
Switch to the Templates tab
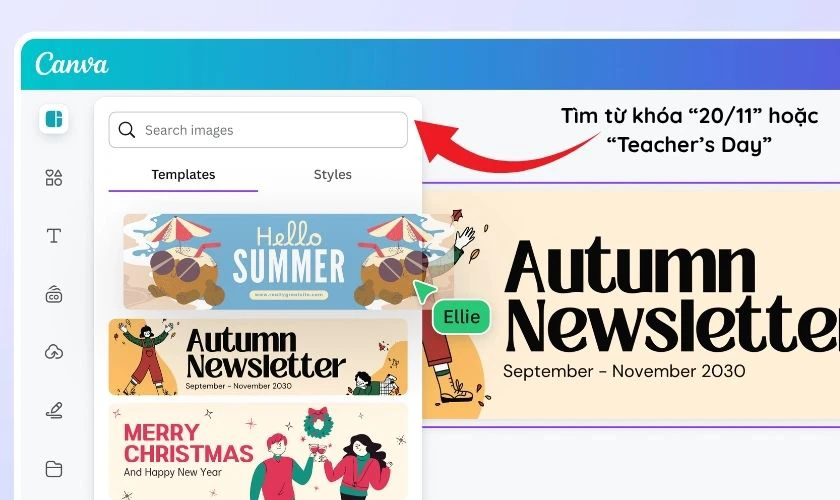[183, 175]
